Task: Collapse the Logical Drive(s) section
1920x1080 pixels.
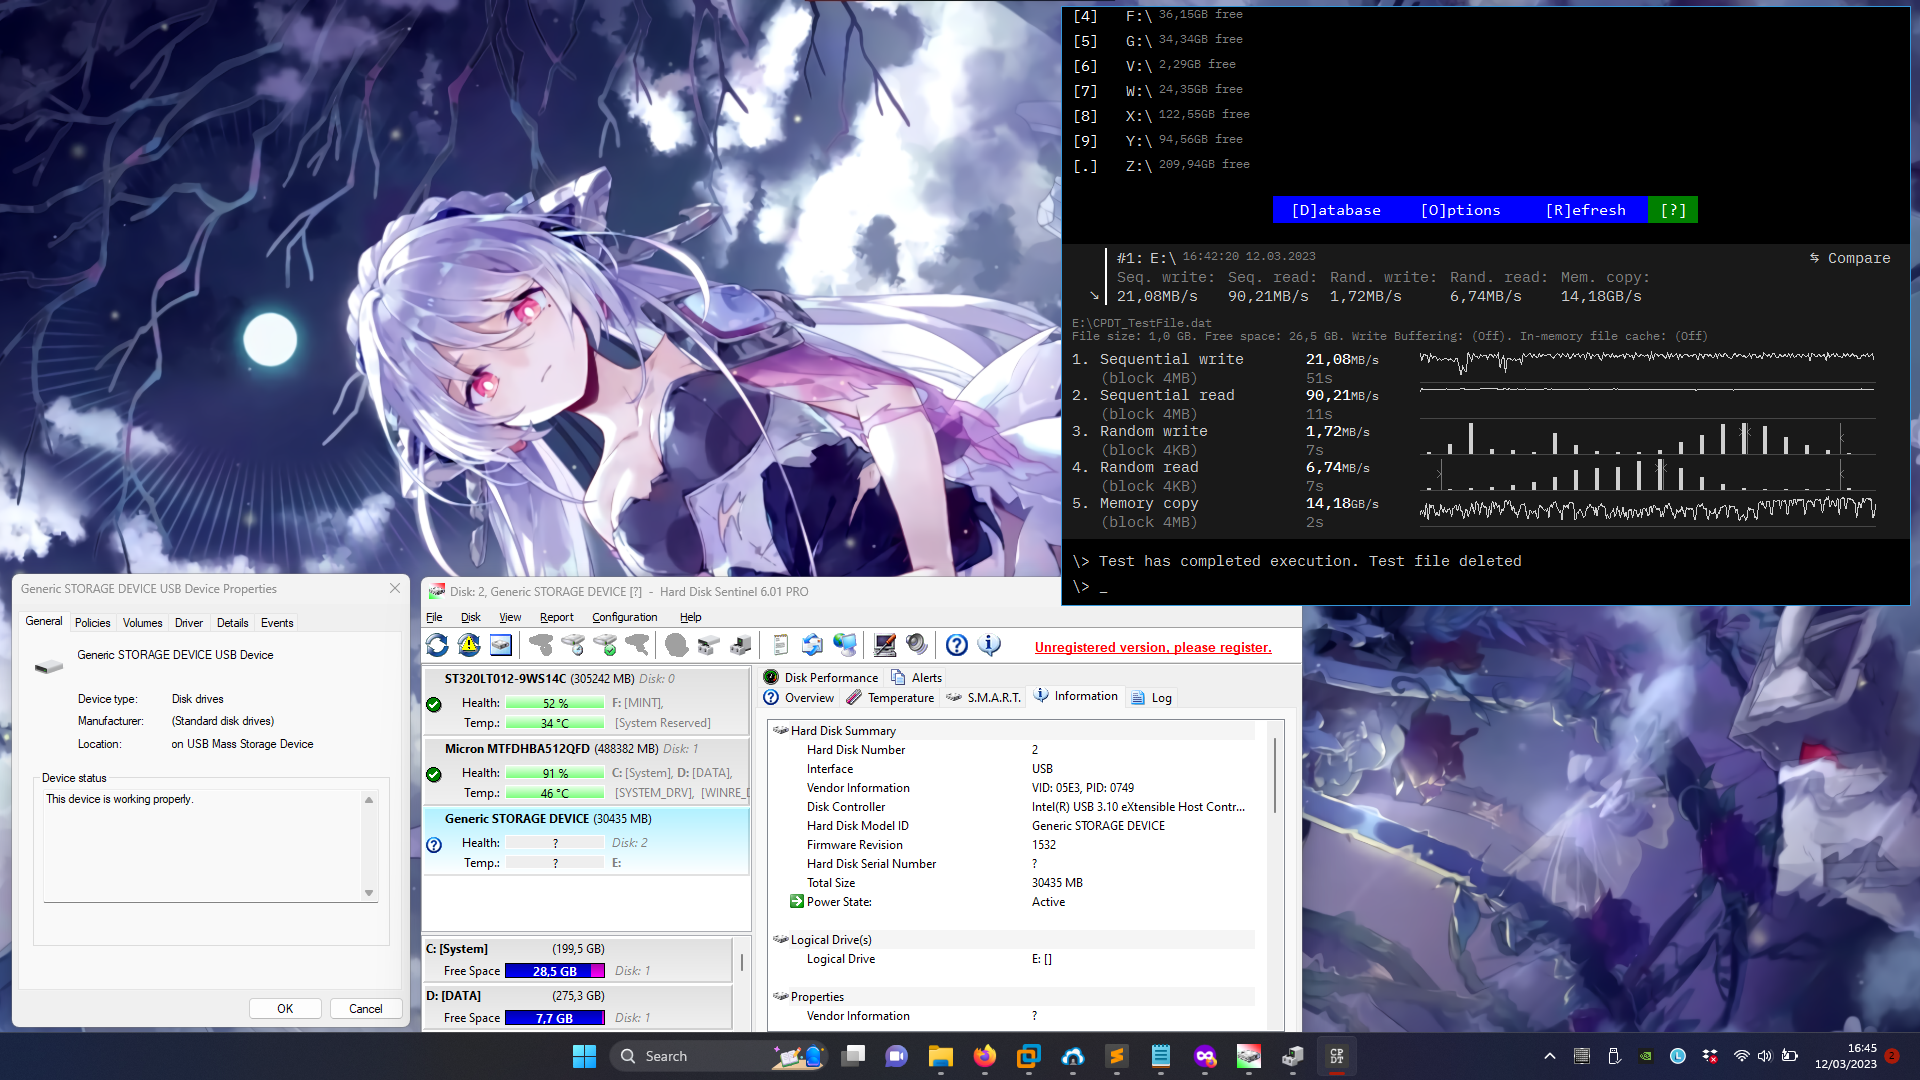Action: (x=781, y=939)
